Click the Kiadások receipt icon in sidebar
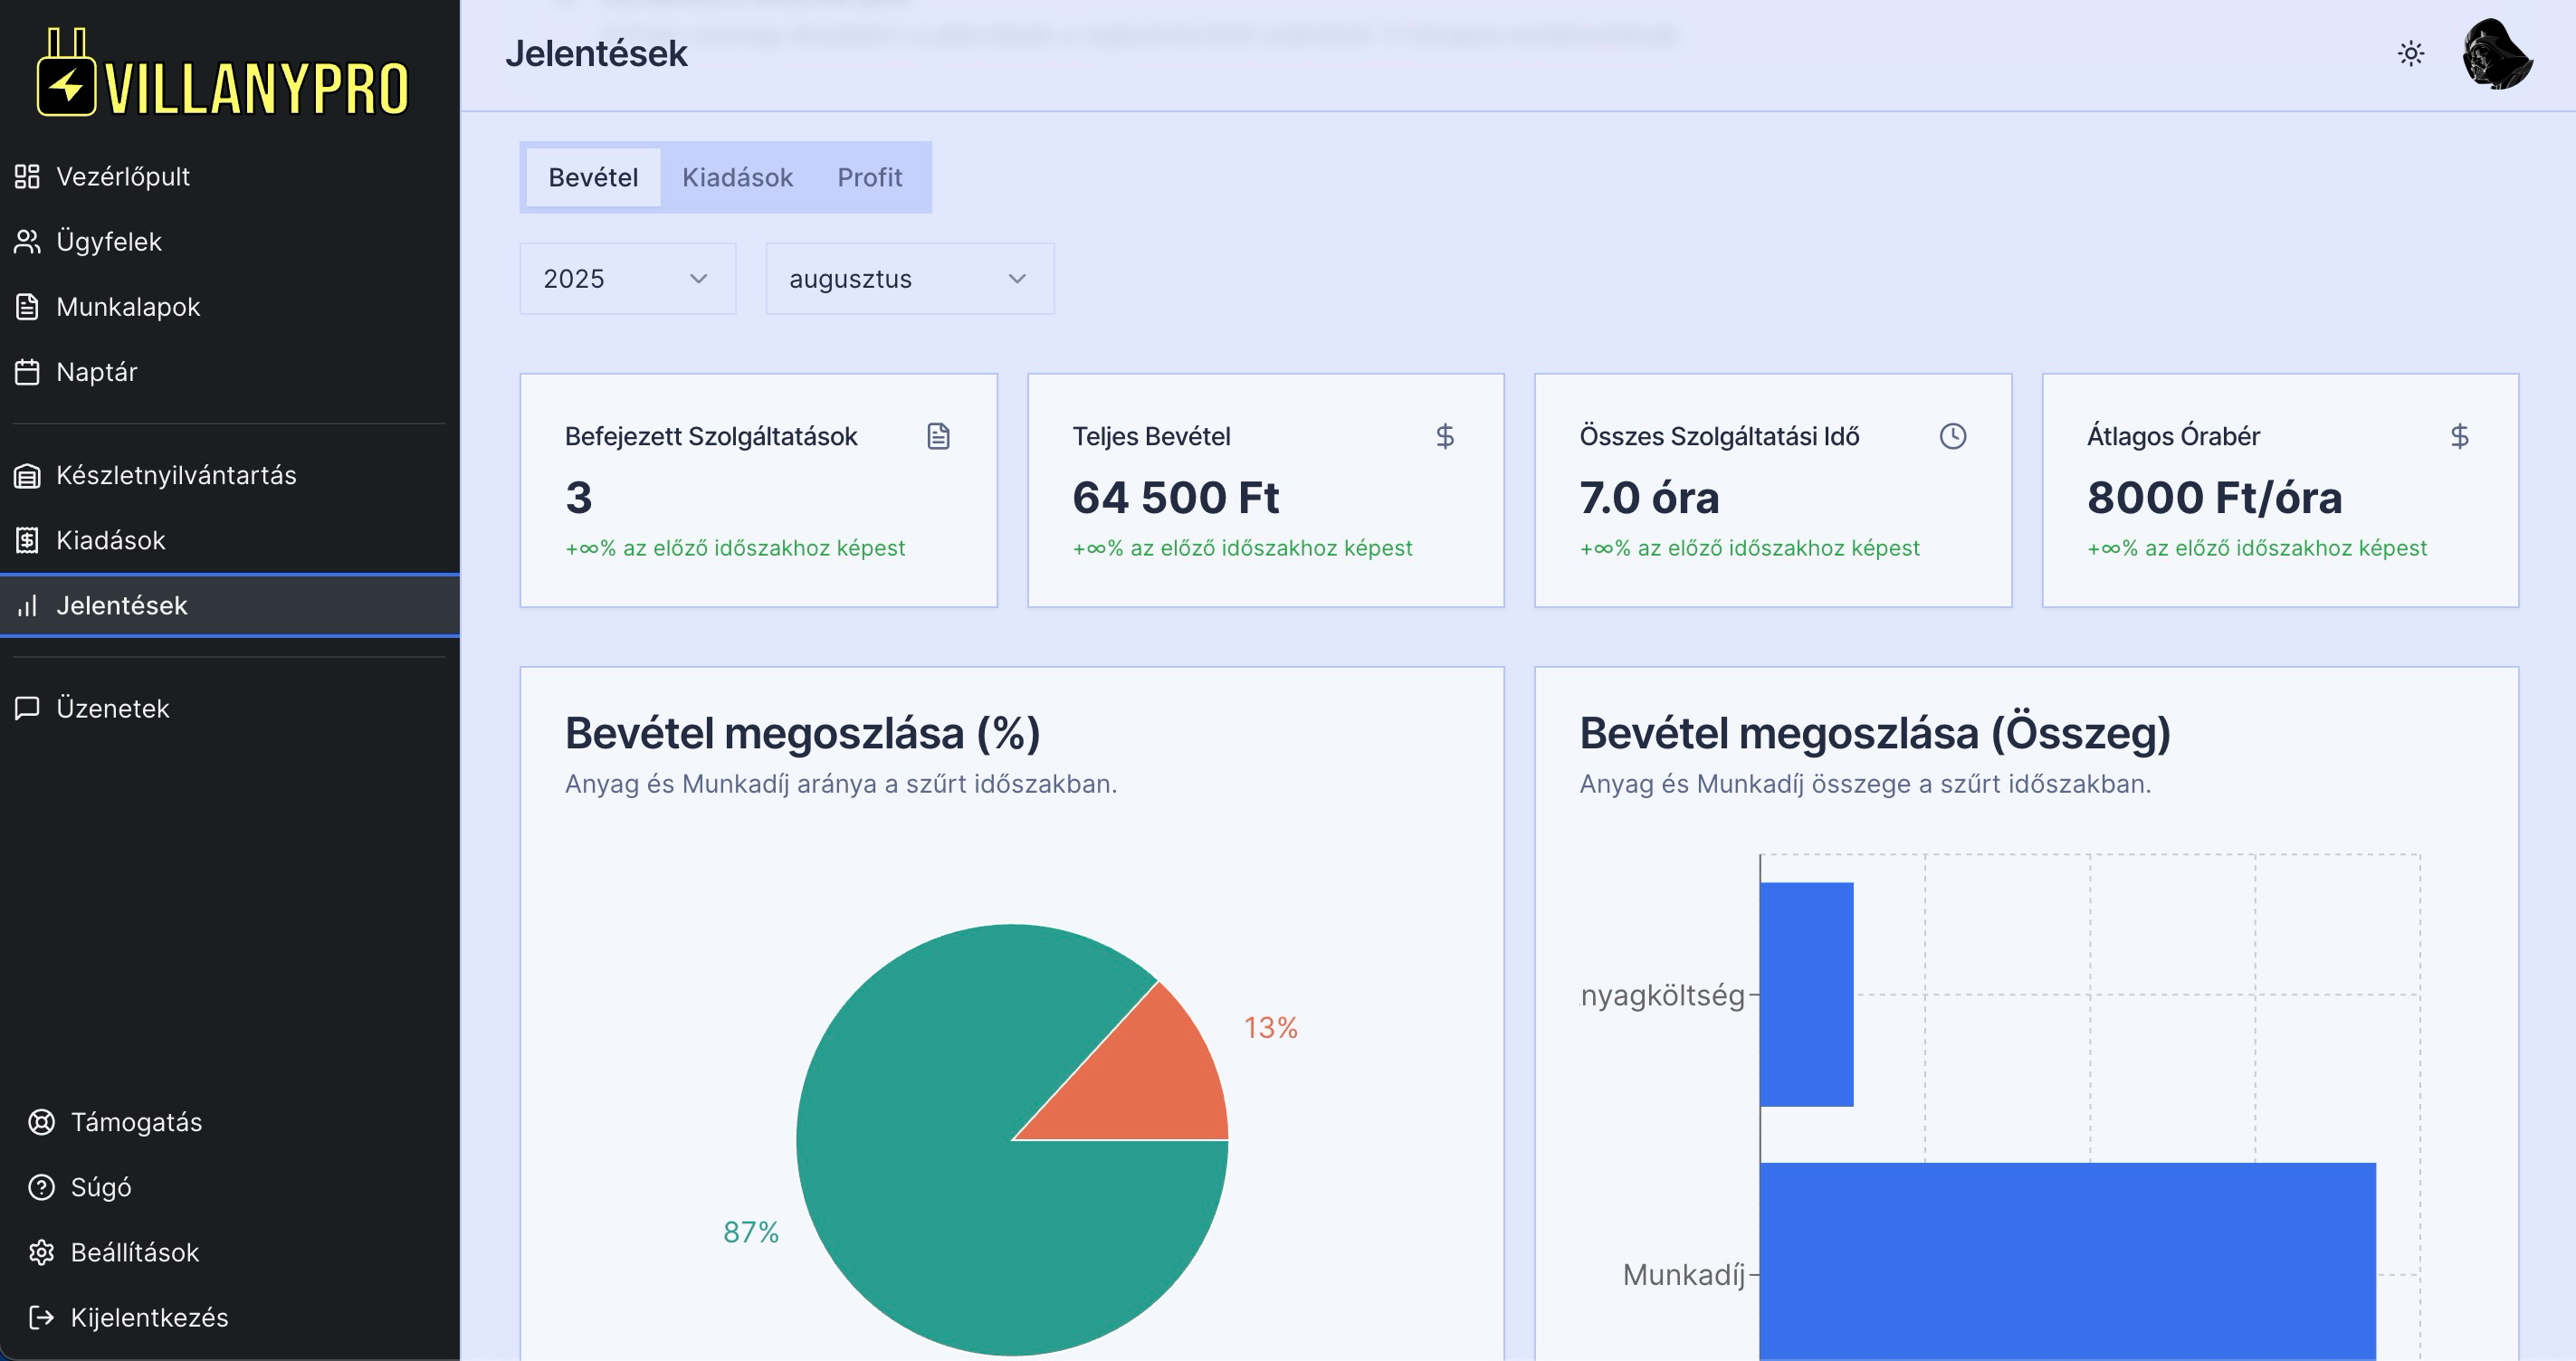 click(27, 541)
